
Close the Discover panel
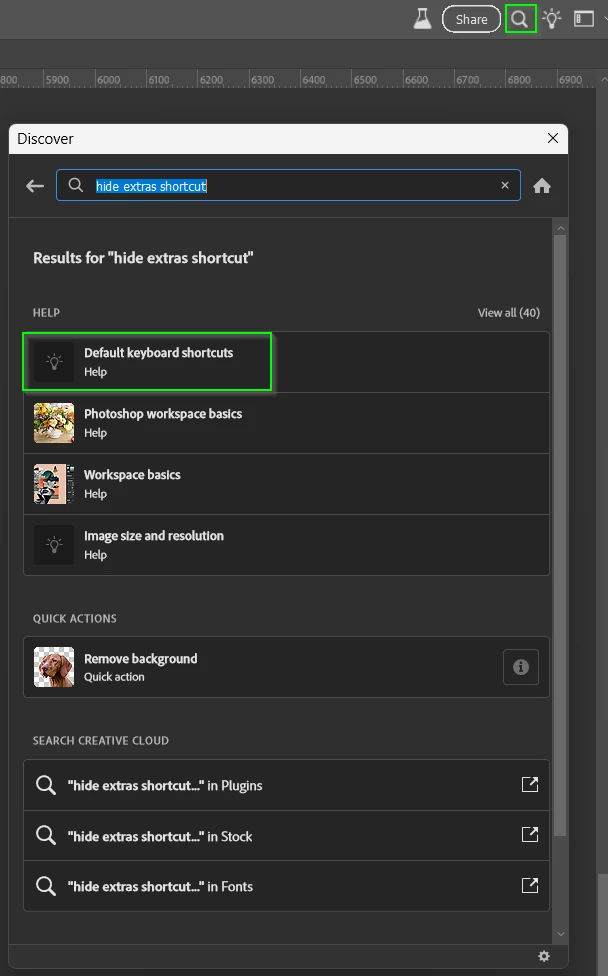click(553, 138)
